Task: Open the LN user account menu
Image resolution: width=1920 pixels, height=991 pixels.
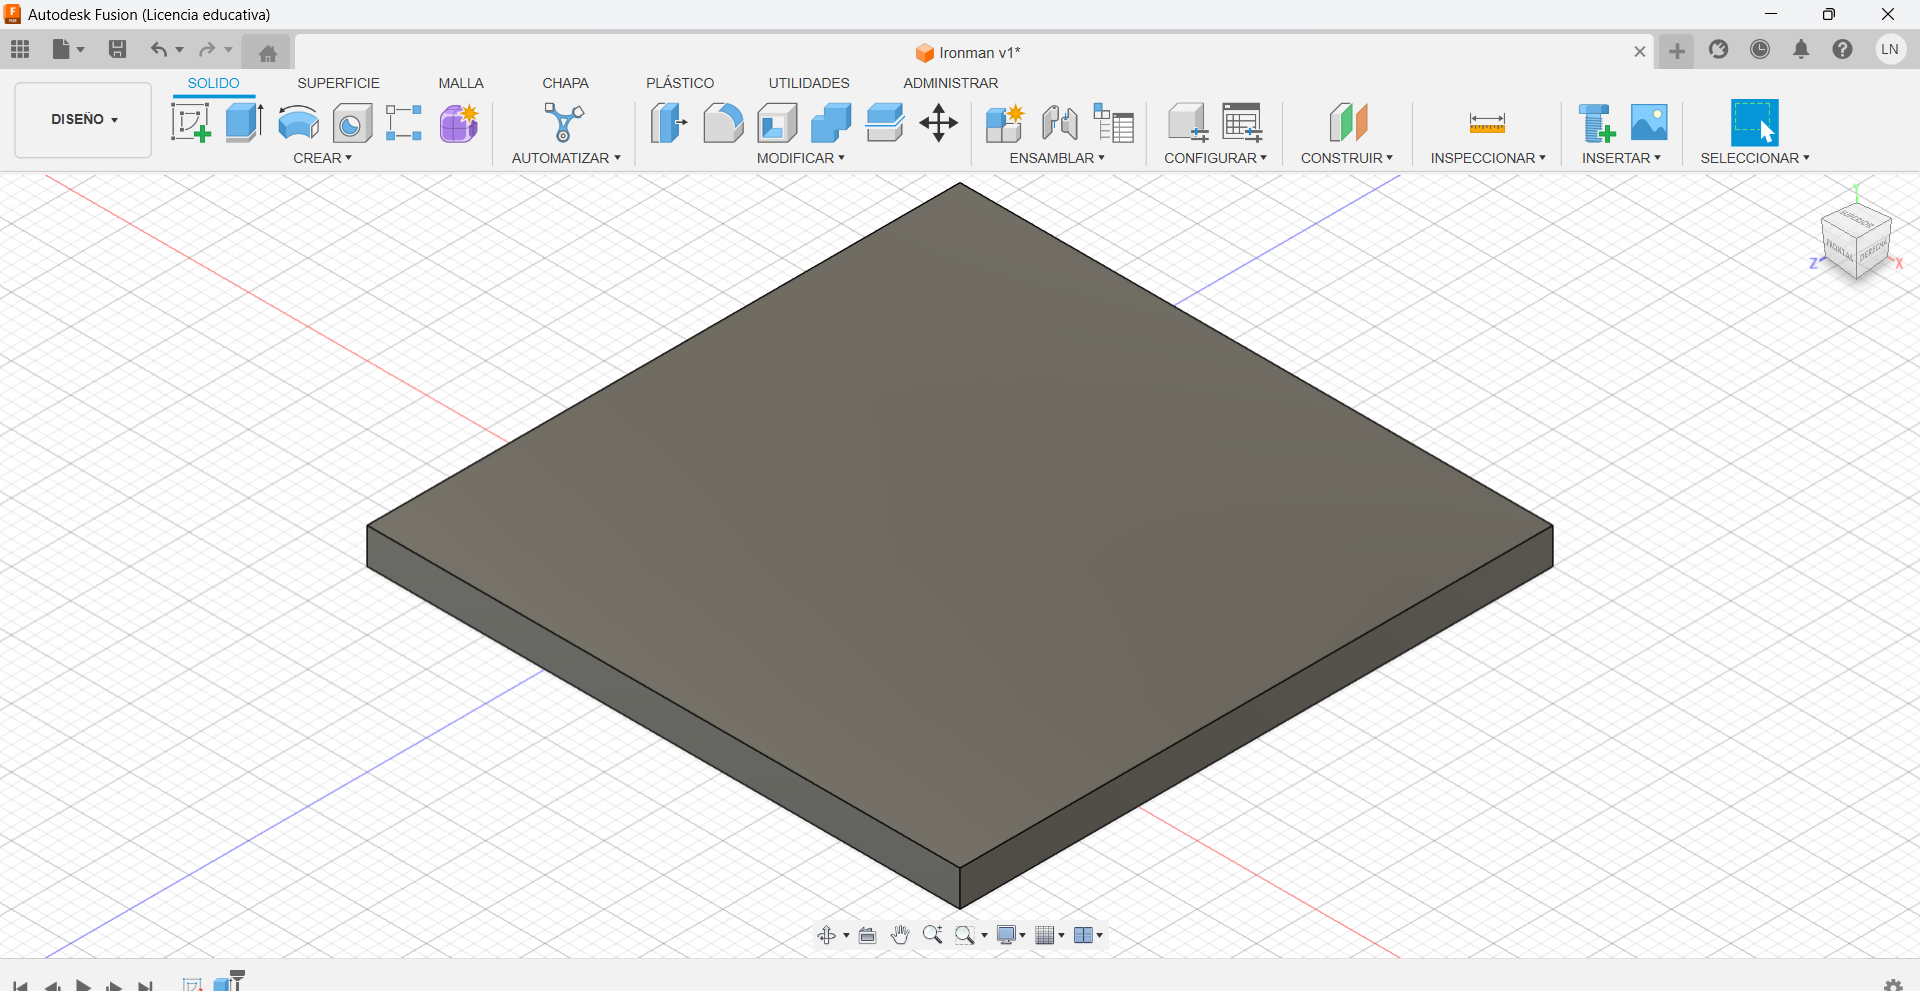Action: click(x=1890, y=49)
